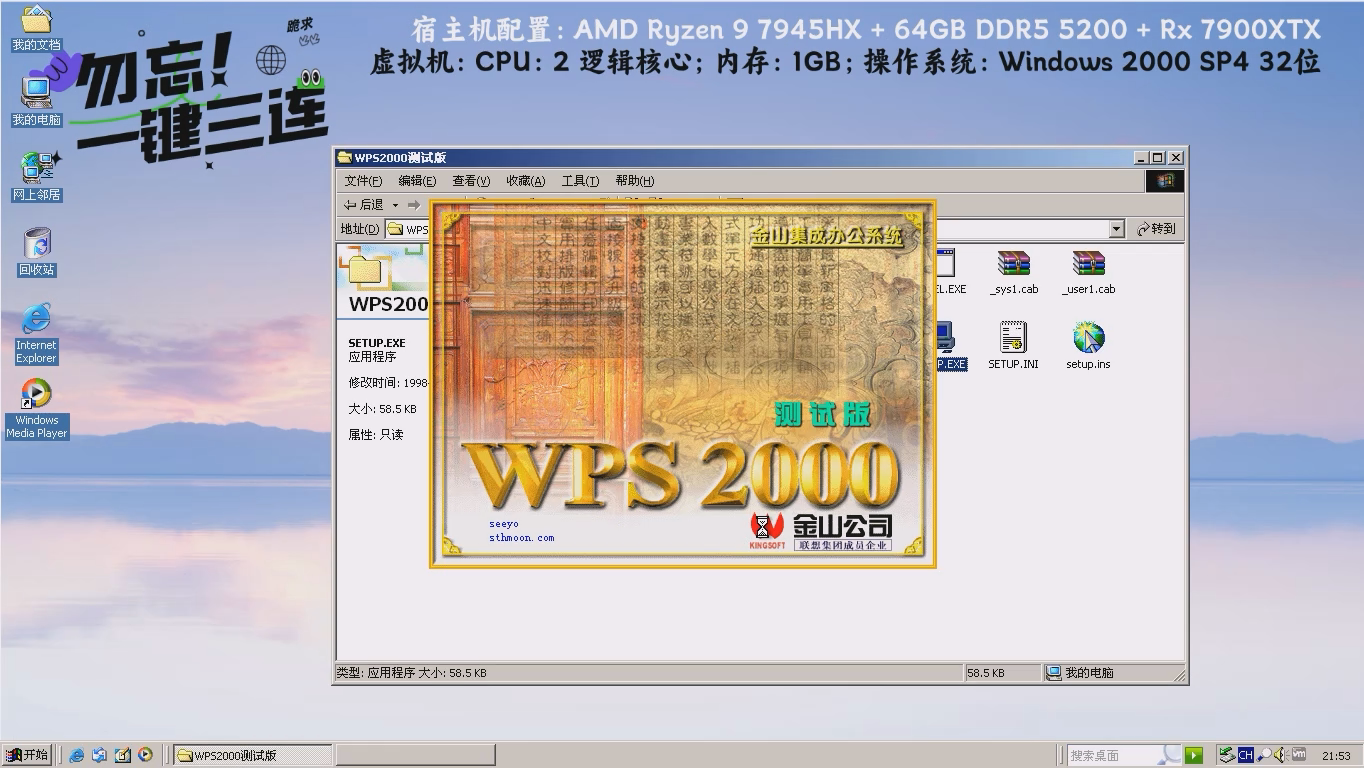Image resolution: width=1364 pixels, height=768 pixels.
Task: Select the Windows Media Player desktop shortcut
Action: (x=37, y=409)
